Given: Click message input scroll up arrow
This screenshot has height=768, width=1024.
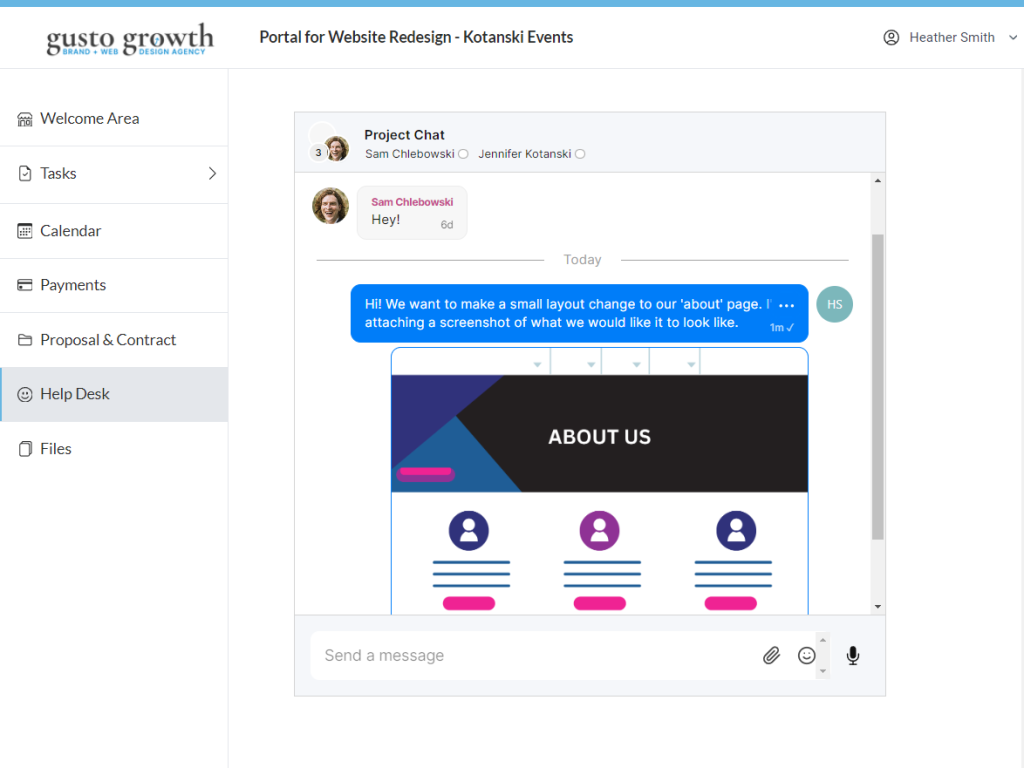Looking at the screenshot, I should point(823,640).
